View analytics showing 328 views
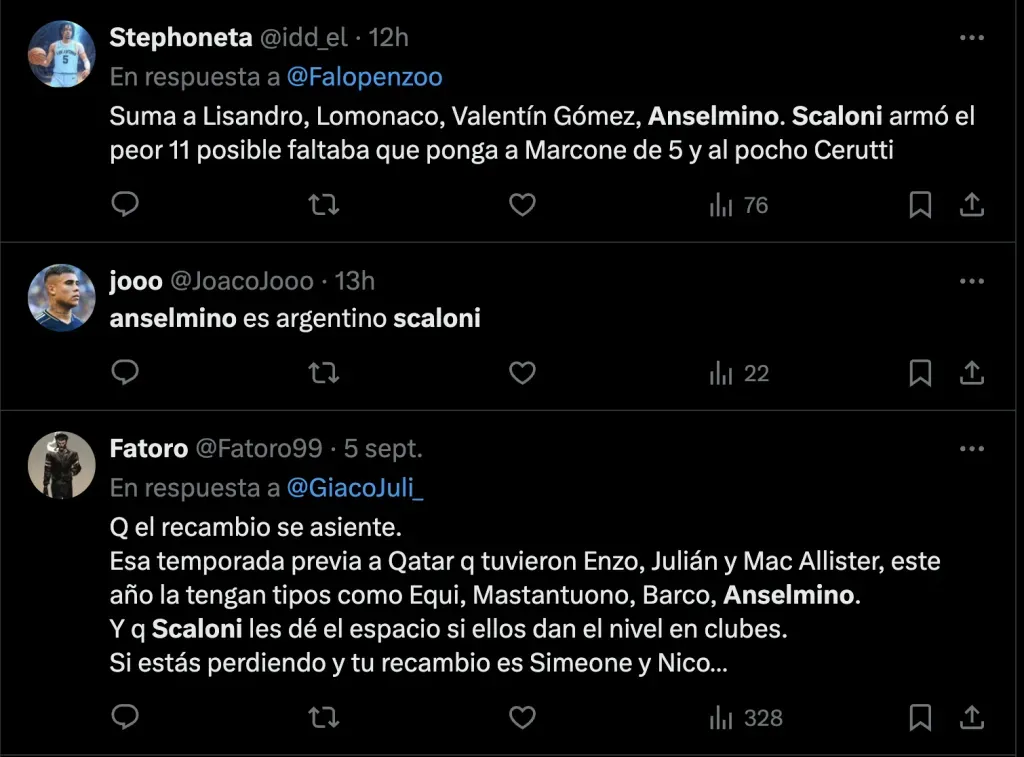This screenshot has width=1024, height=757. coord(746,717)
